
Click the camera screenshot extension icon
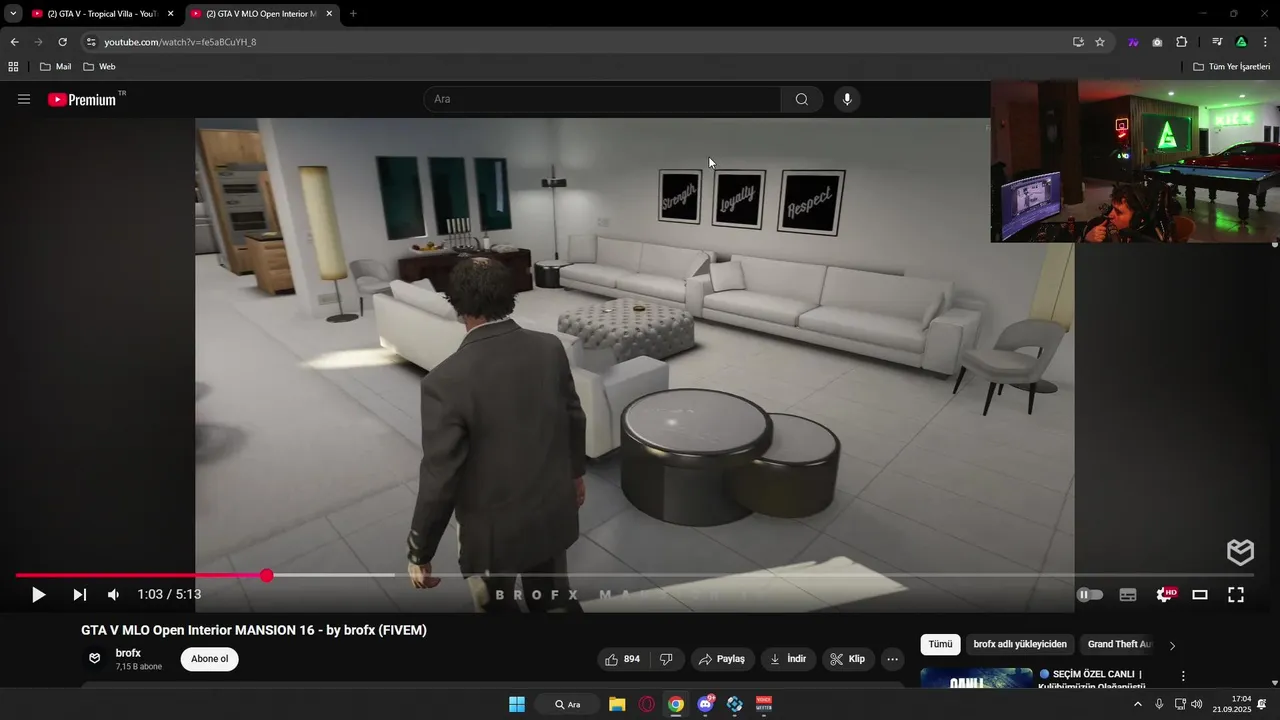[1157, 42]
